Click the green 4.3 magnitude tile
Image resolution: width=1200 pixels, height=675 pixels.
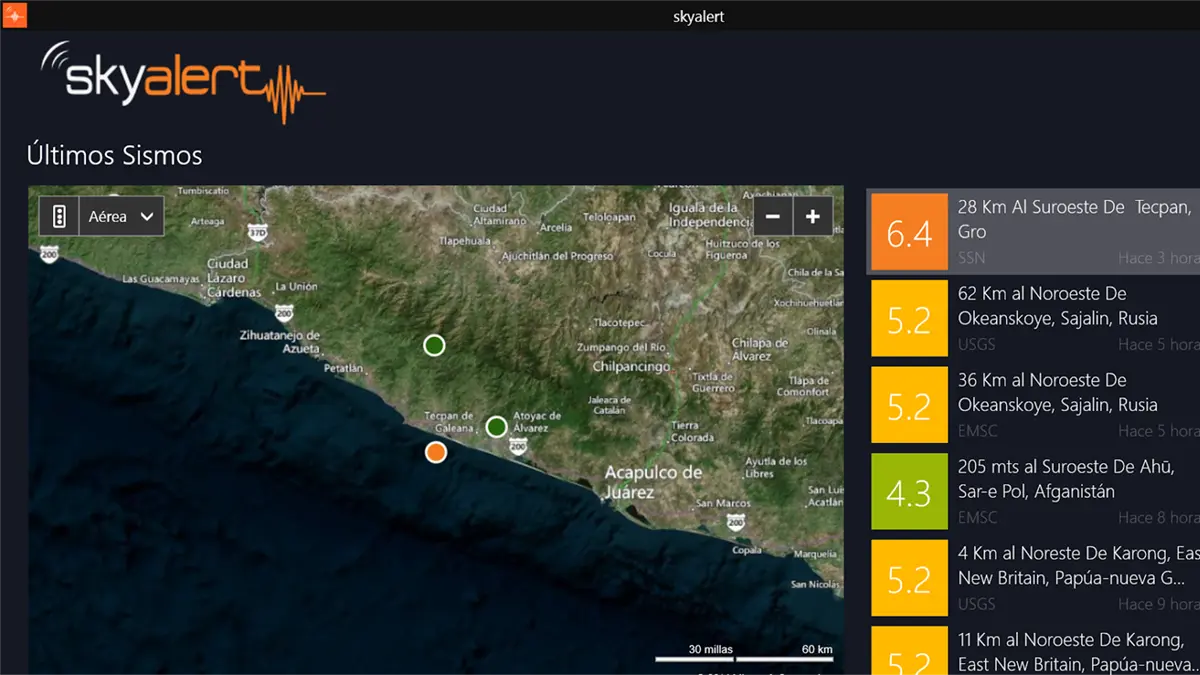[x=909, y=491]
